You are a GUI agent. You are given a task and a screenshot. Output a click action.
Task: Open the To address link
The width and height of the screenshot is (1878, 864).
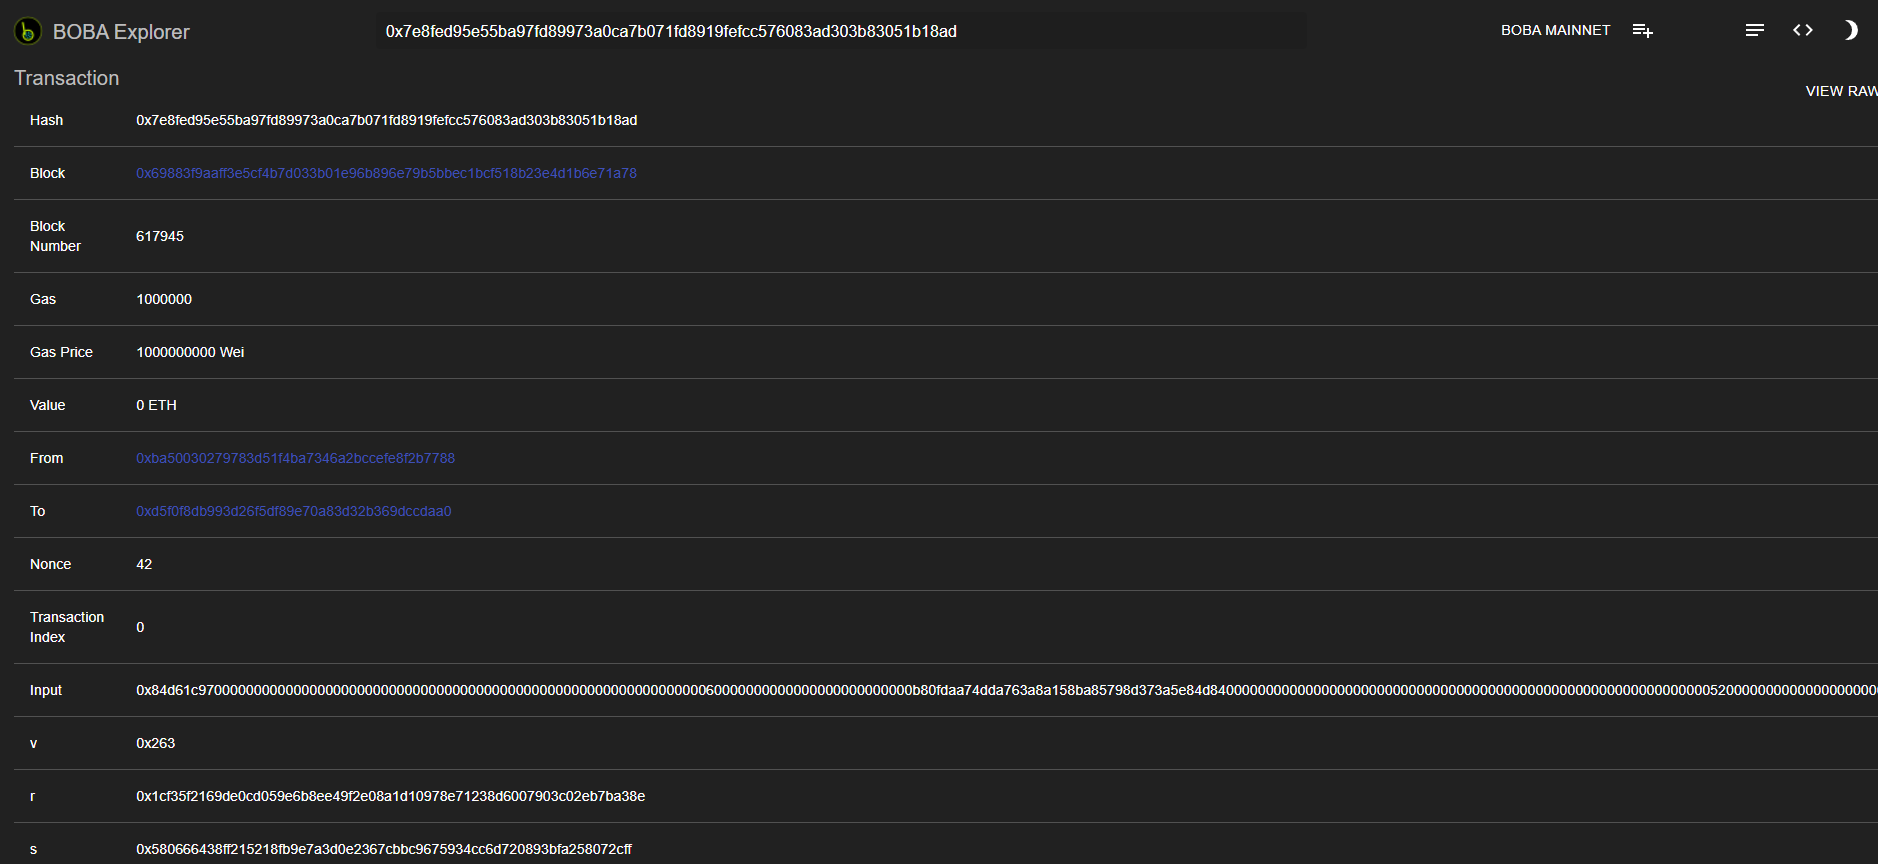pyautogui.click(x=293, y=511)
